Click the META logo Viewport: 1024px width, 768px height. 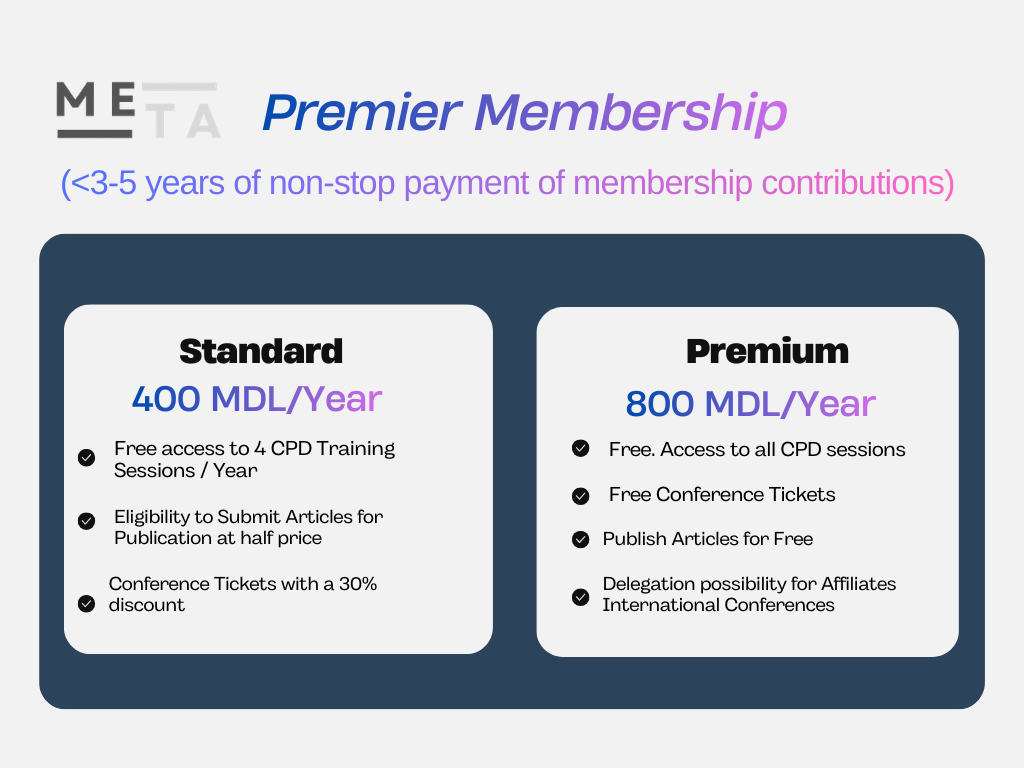pos(138,110)
